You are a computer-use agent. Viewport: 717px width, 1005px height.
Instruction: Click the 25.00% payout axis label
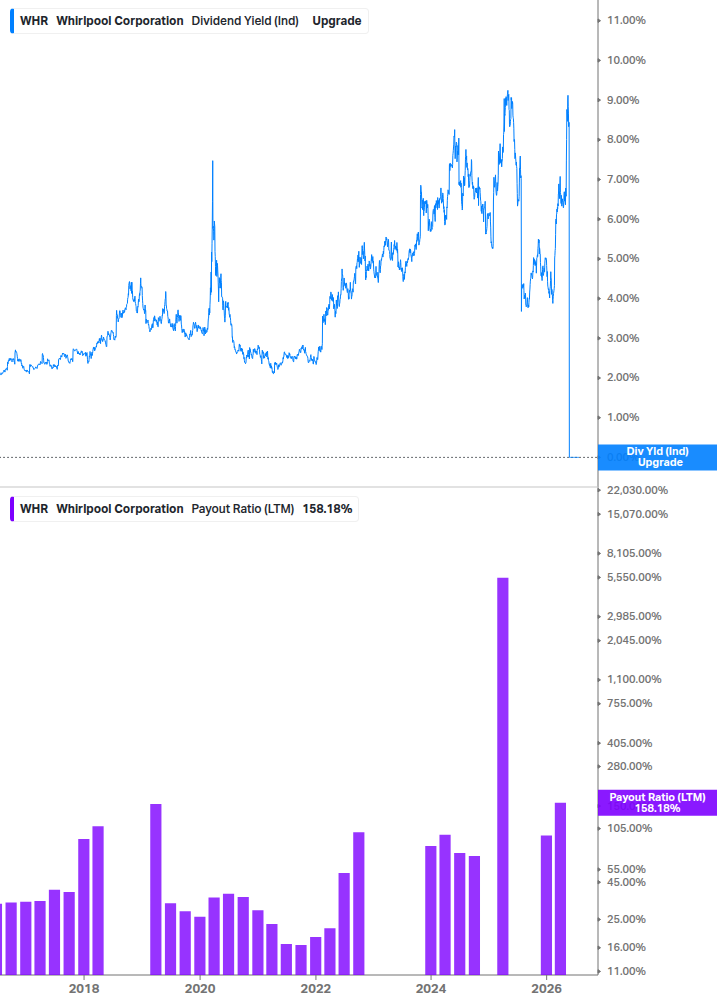(x=626, y=920)
